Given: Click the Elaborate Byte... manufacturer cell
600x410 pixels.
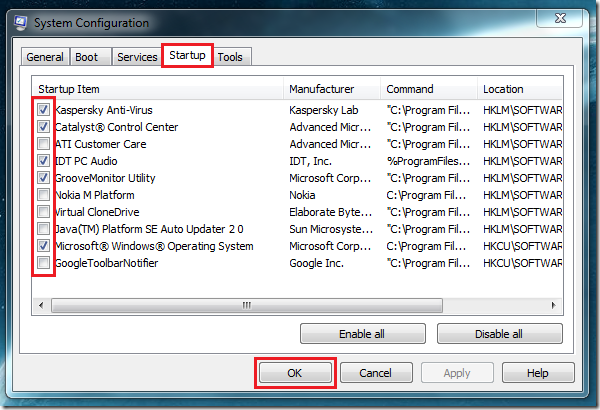Looking at the screenshot, I should pyautogui.click(x=331, y=212).
